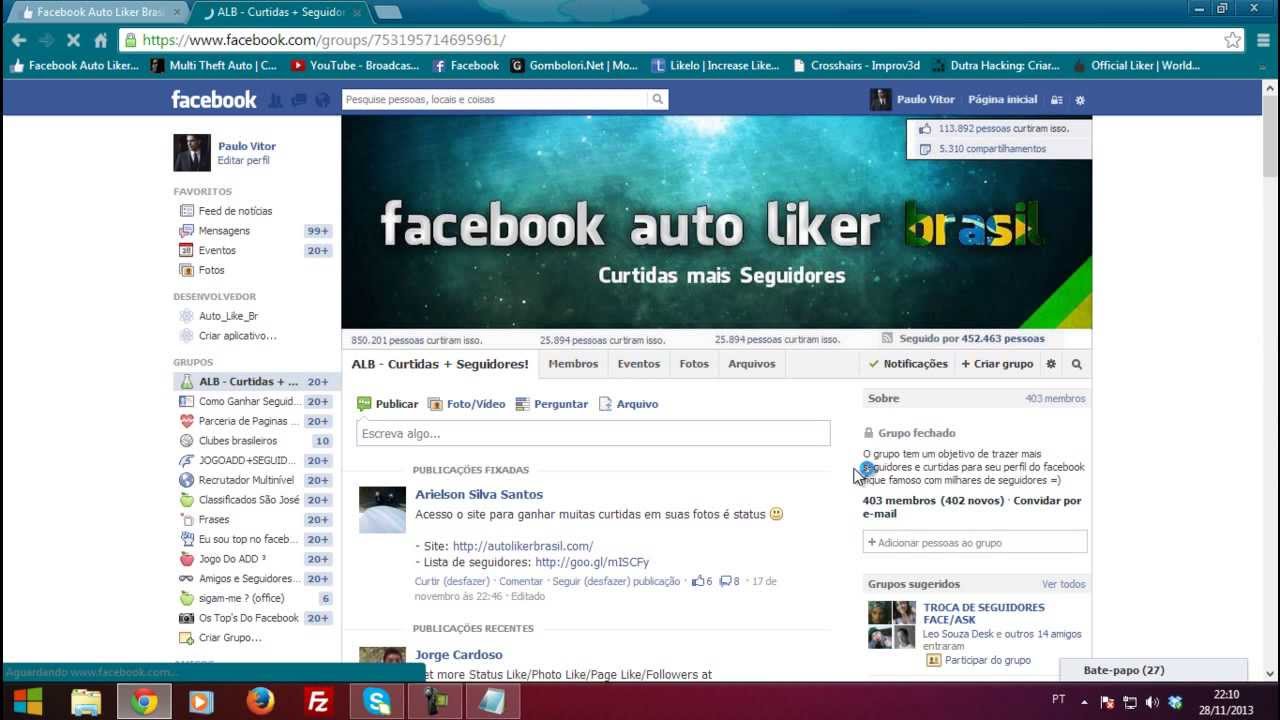1280x720 pixels.
Task: Search within group magnifier icon
Action: 1077,364
